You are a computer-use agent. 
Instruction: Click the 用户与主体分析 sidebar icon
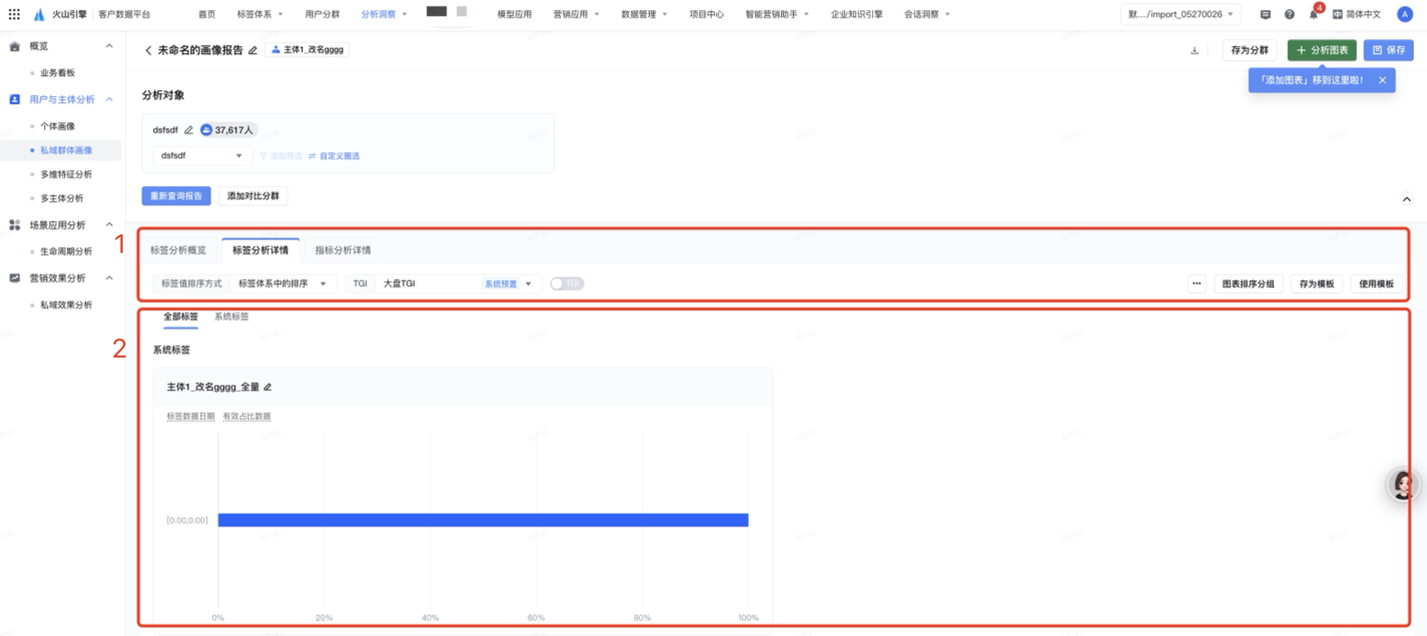click(15, 99)
